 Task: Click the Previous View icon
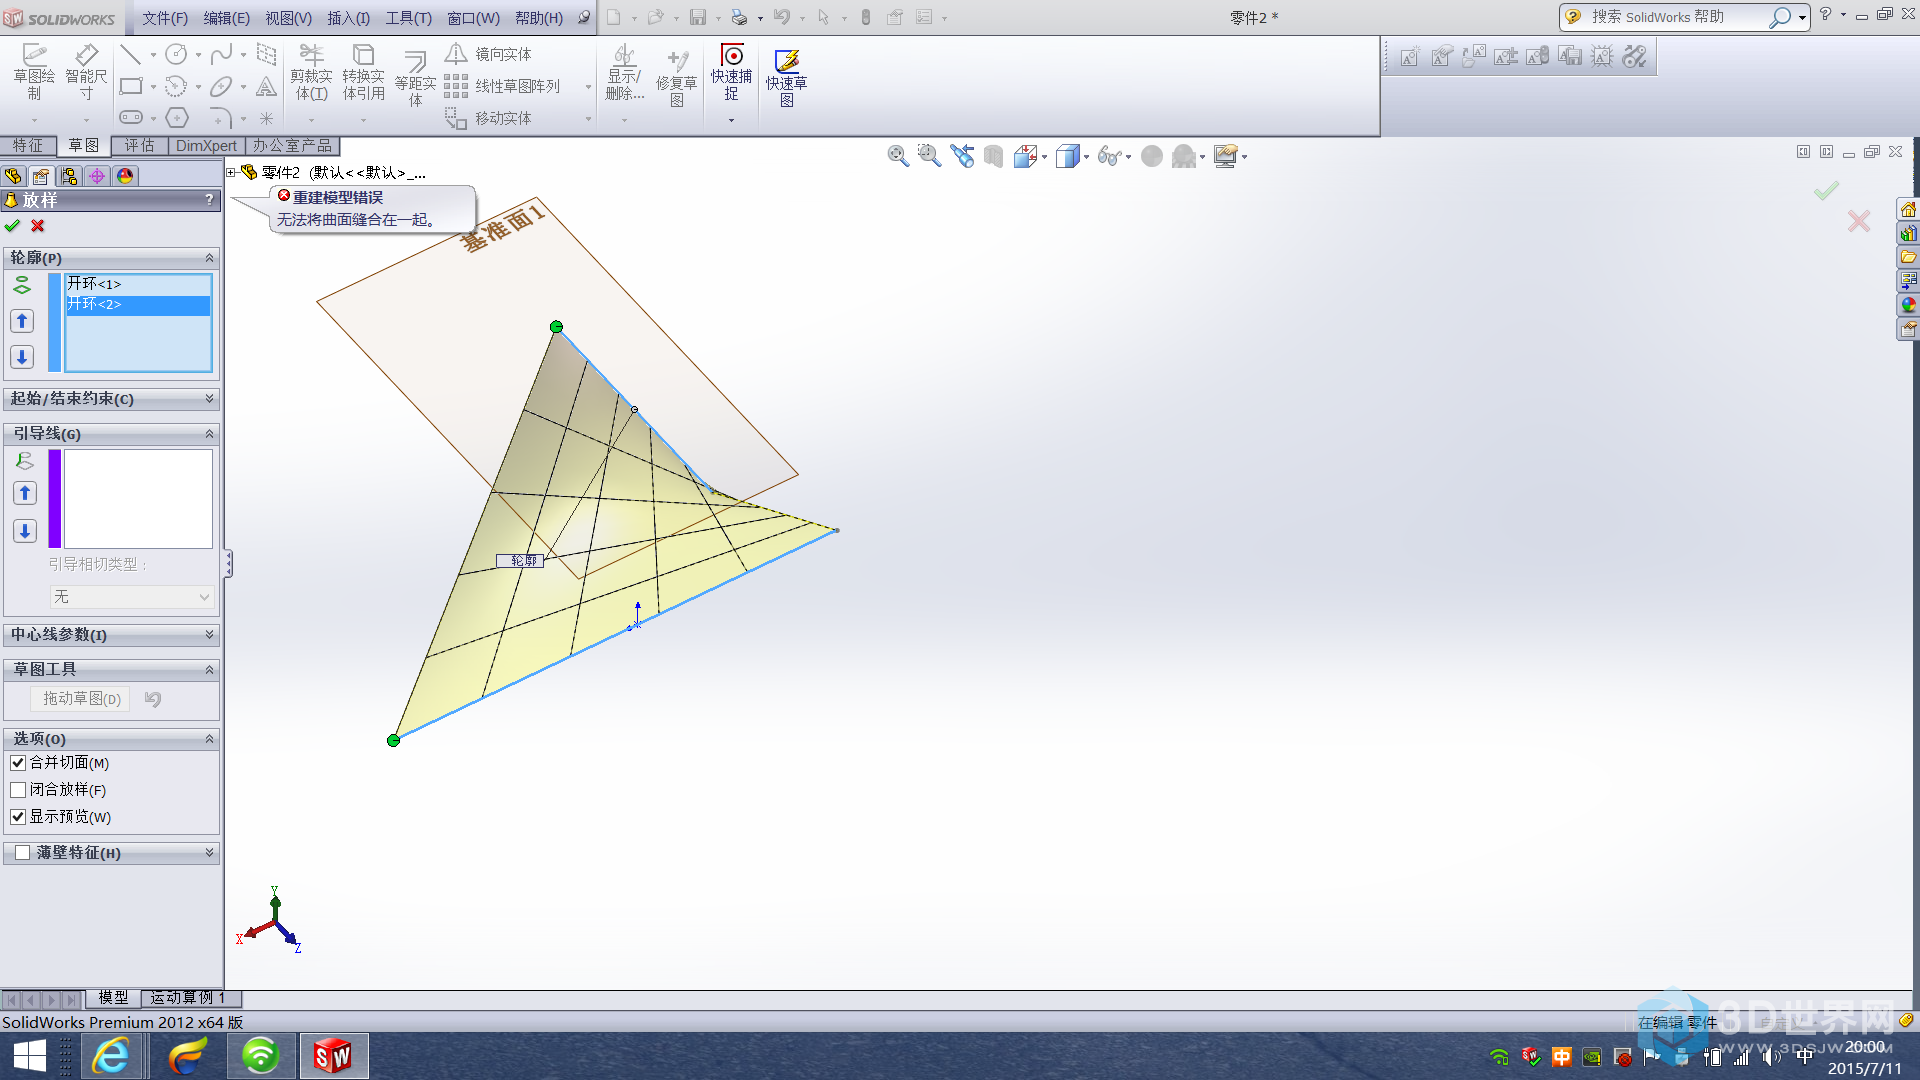pyautogui.click(x=962, y=156)
